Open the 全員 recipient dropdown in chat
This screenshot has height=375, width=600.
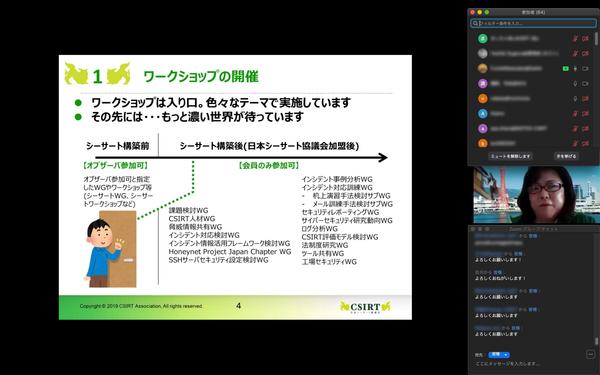pos(499,355)
